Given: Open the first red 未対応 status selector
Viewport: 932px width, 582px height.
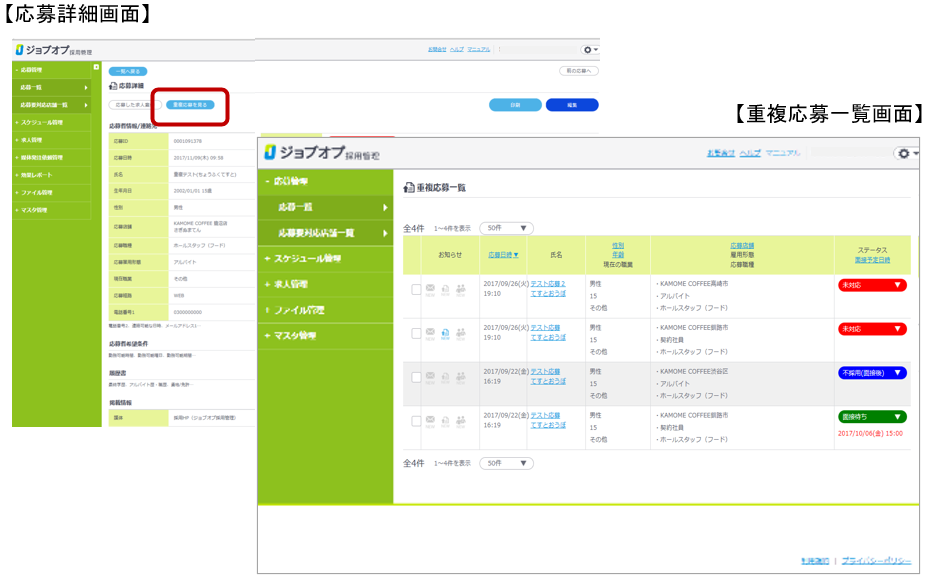Looking at the screenshot, I should click(871, 285).
